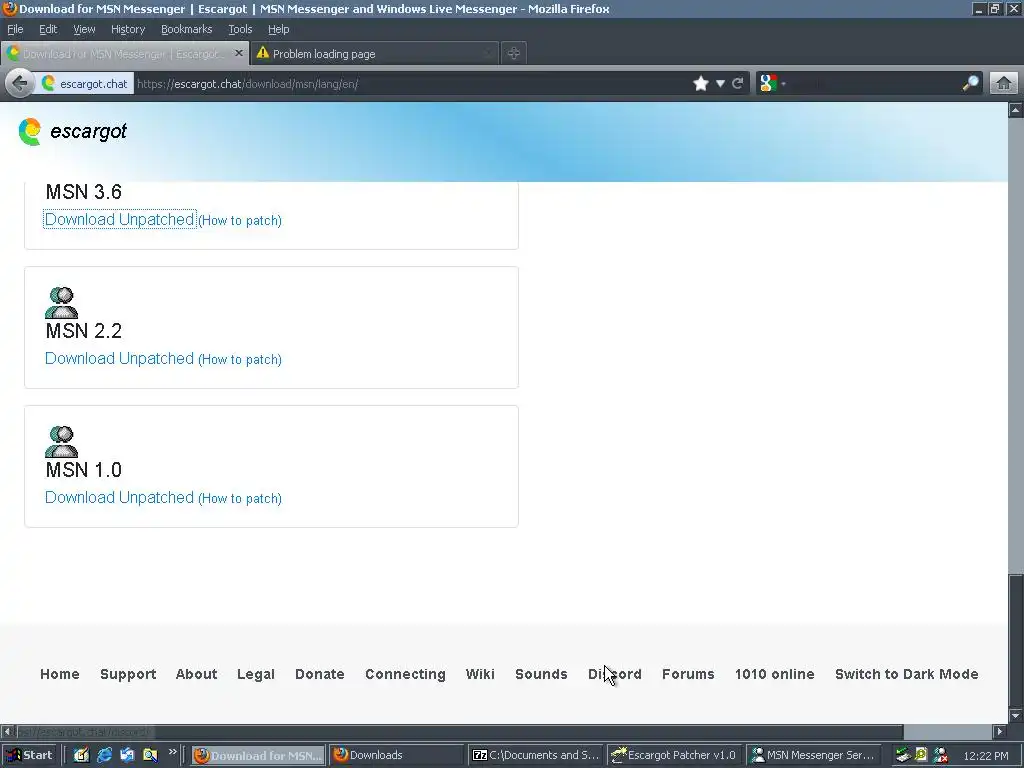
Task: Switch to Escargot Patcher v1.0 taskbar window
Action: [675, 755]
